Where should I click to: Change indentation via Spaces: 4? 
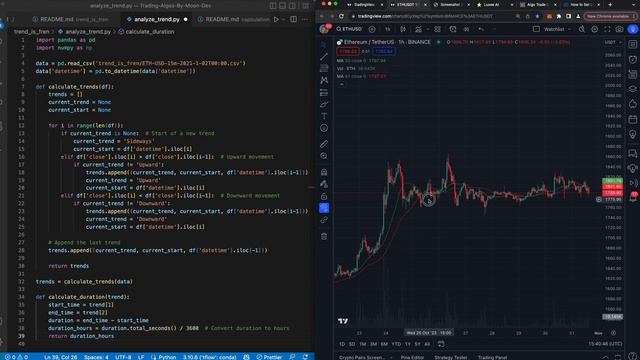pos(96,357)
